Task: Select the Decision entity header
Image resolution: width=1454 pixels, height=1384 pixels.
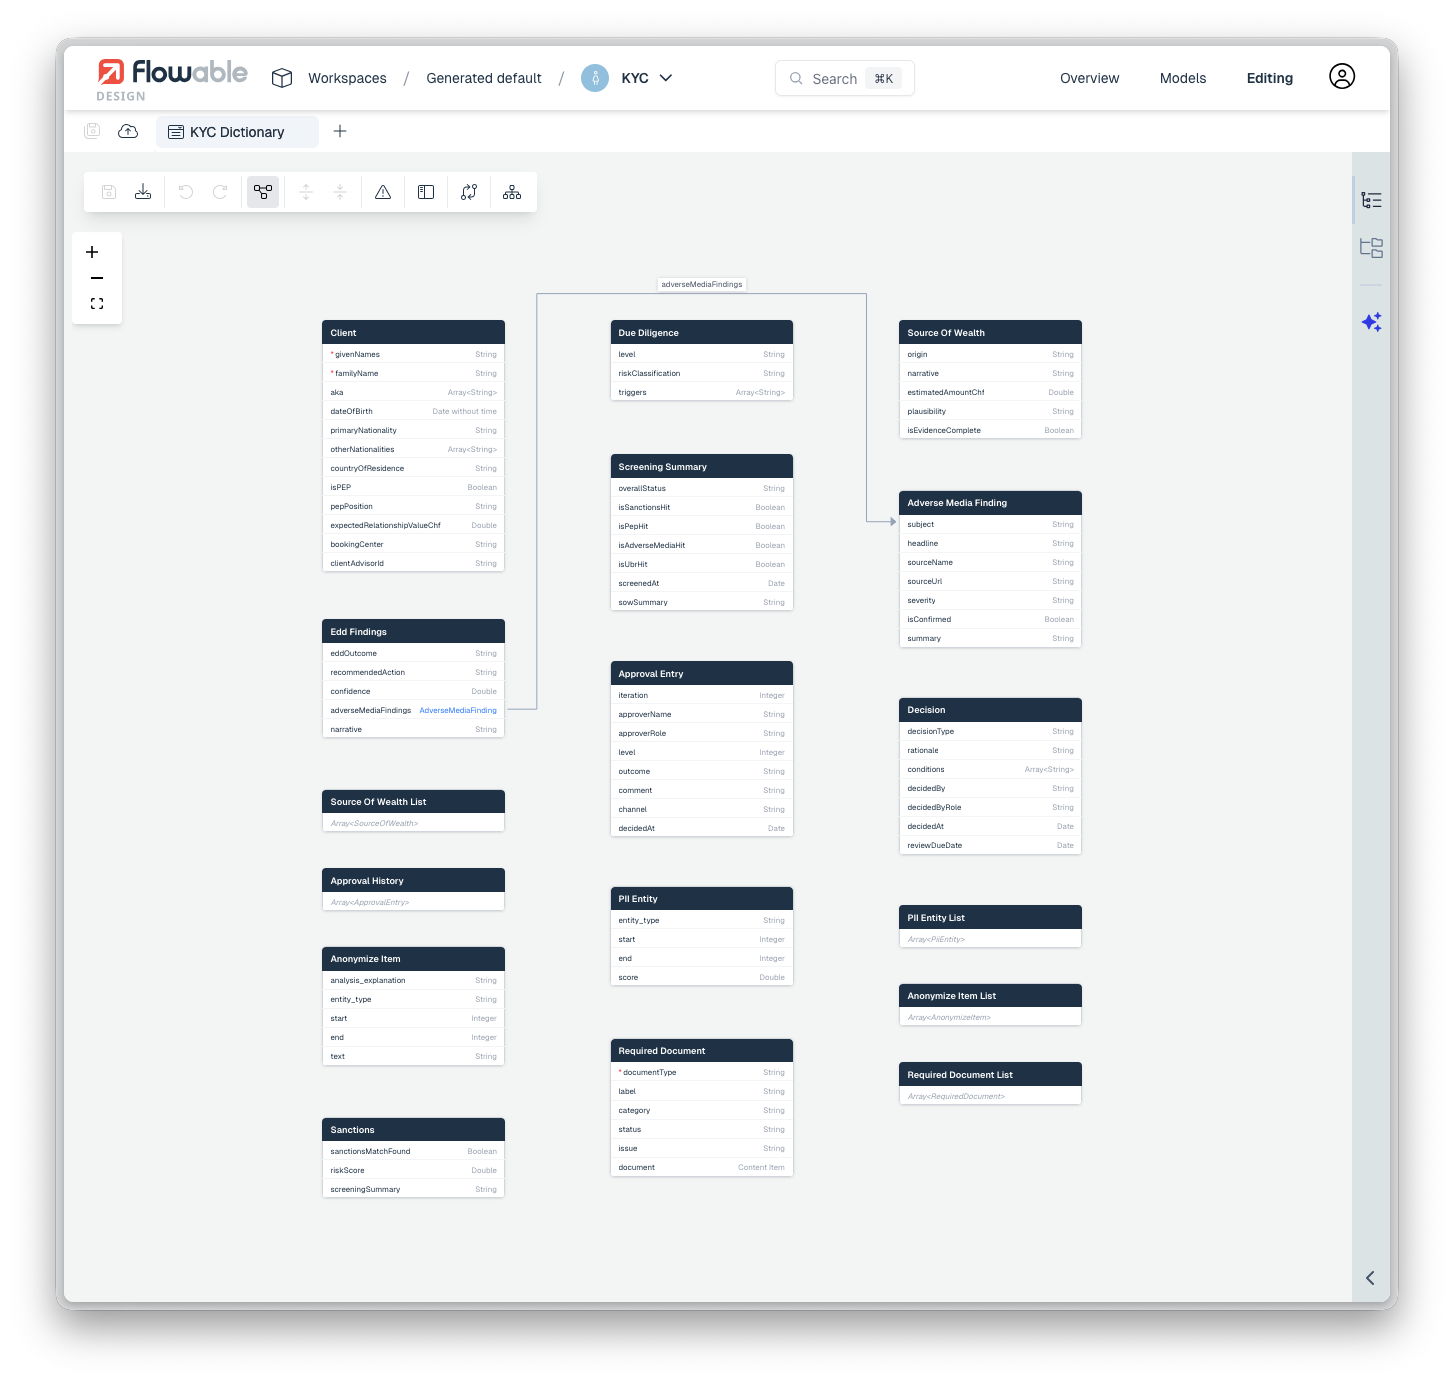Action: point(990,710)
